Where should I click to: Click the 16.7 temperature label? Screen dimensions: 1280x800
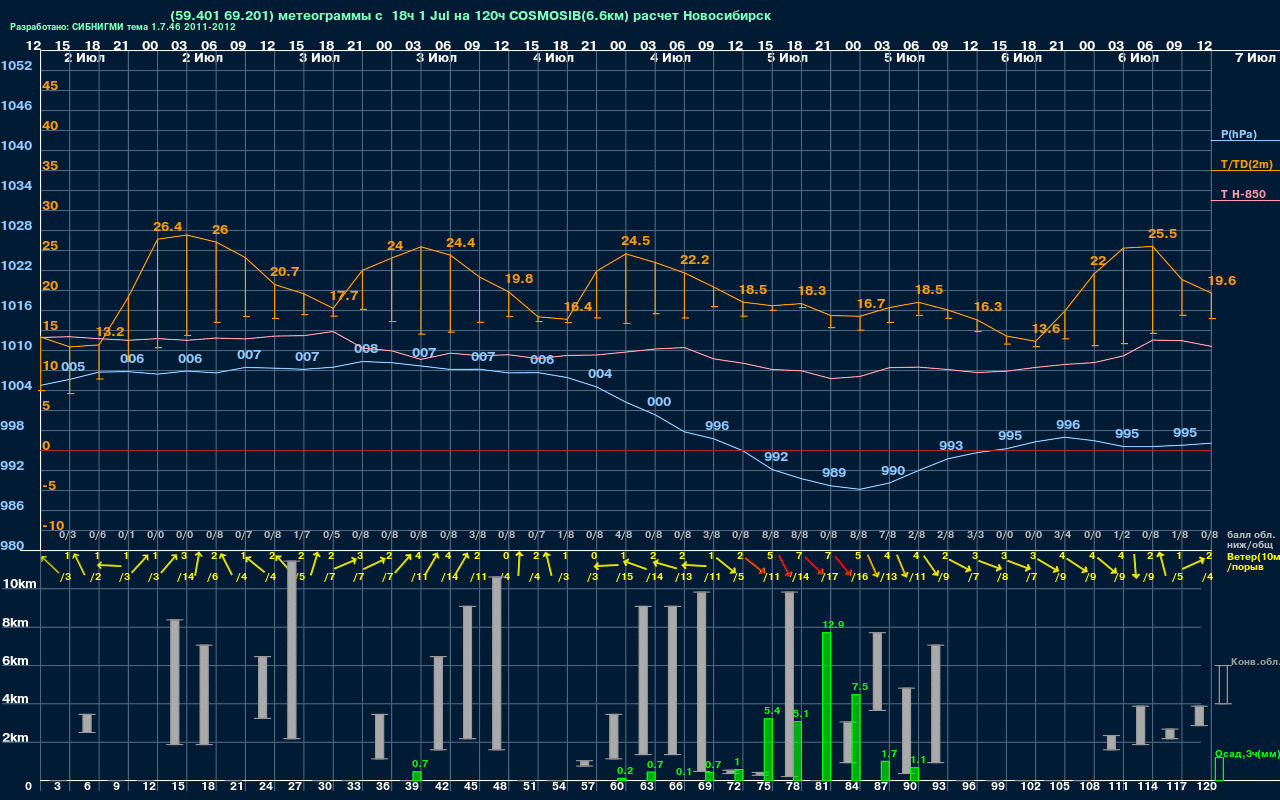click(x=871, y=304)
